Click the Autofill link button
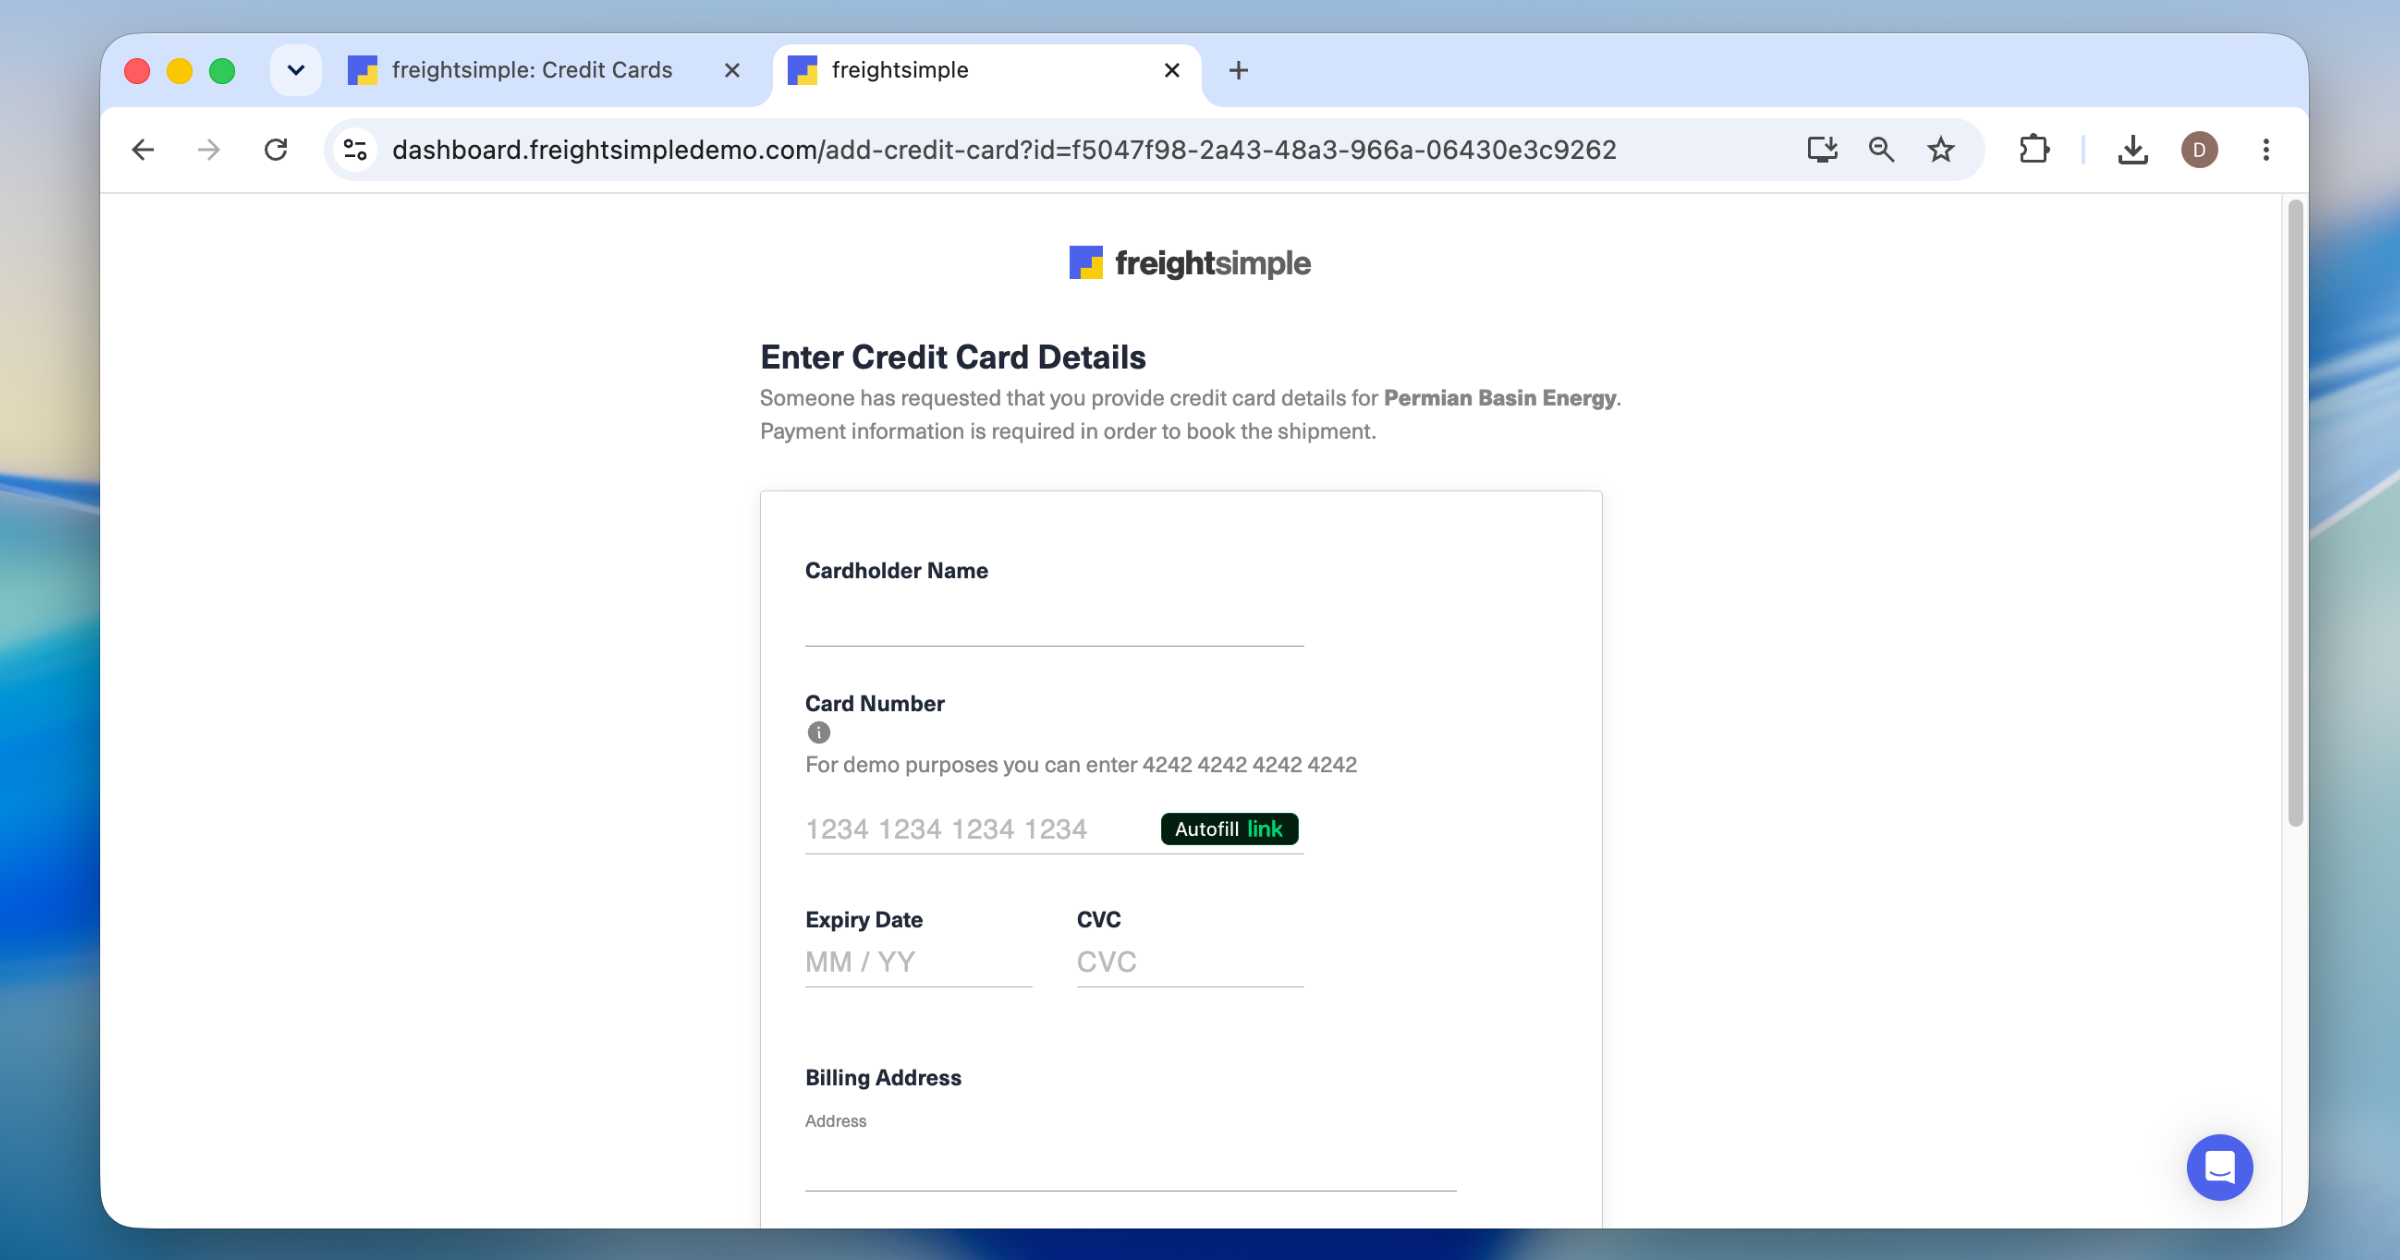 [1229, 829]
